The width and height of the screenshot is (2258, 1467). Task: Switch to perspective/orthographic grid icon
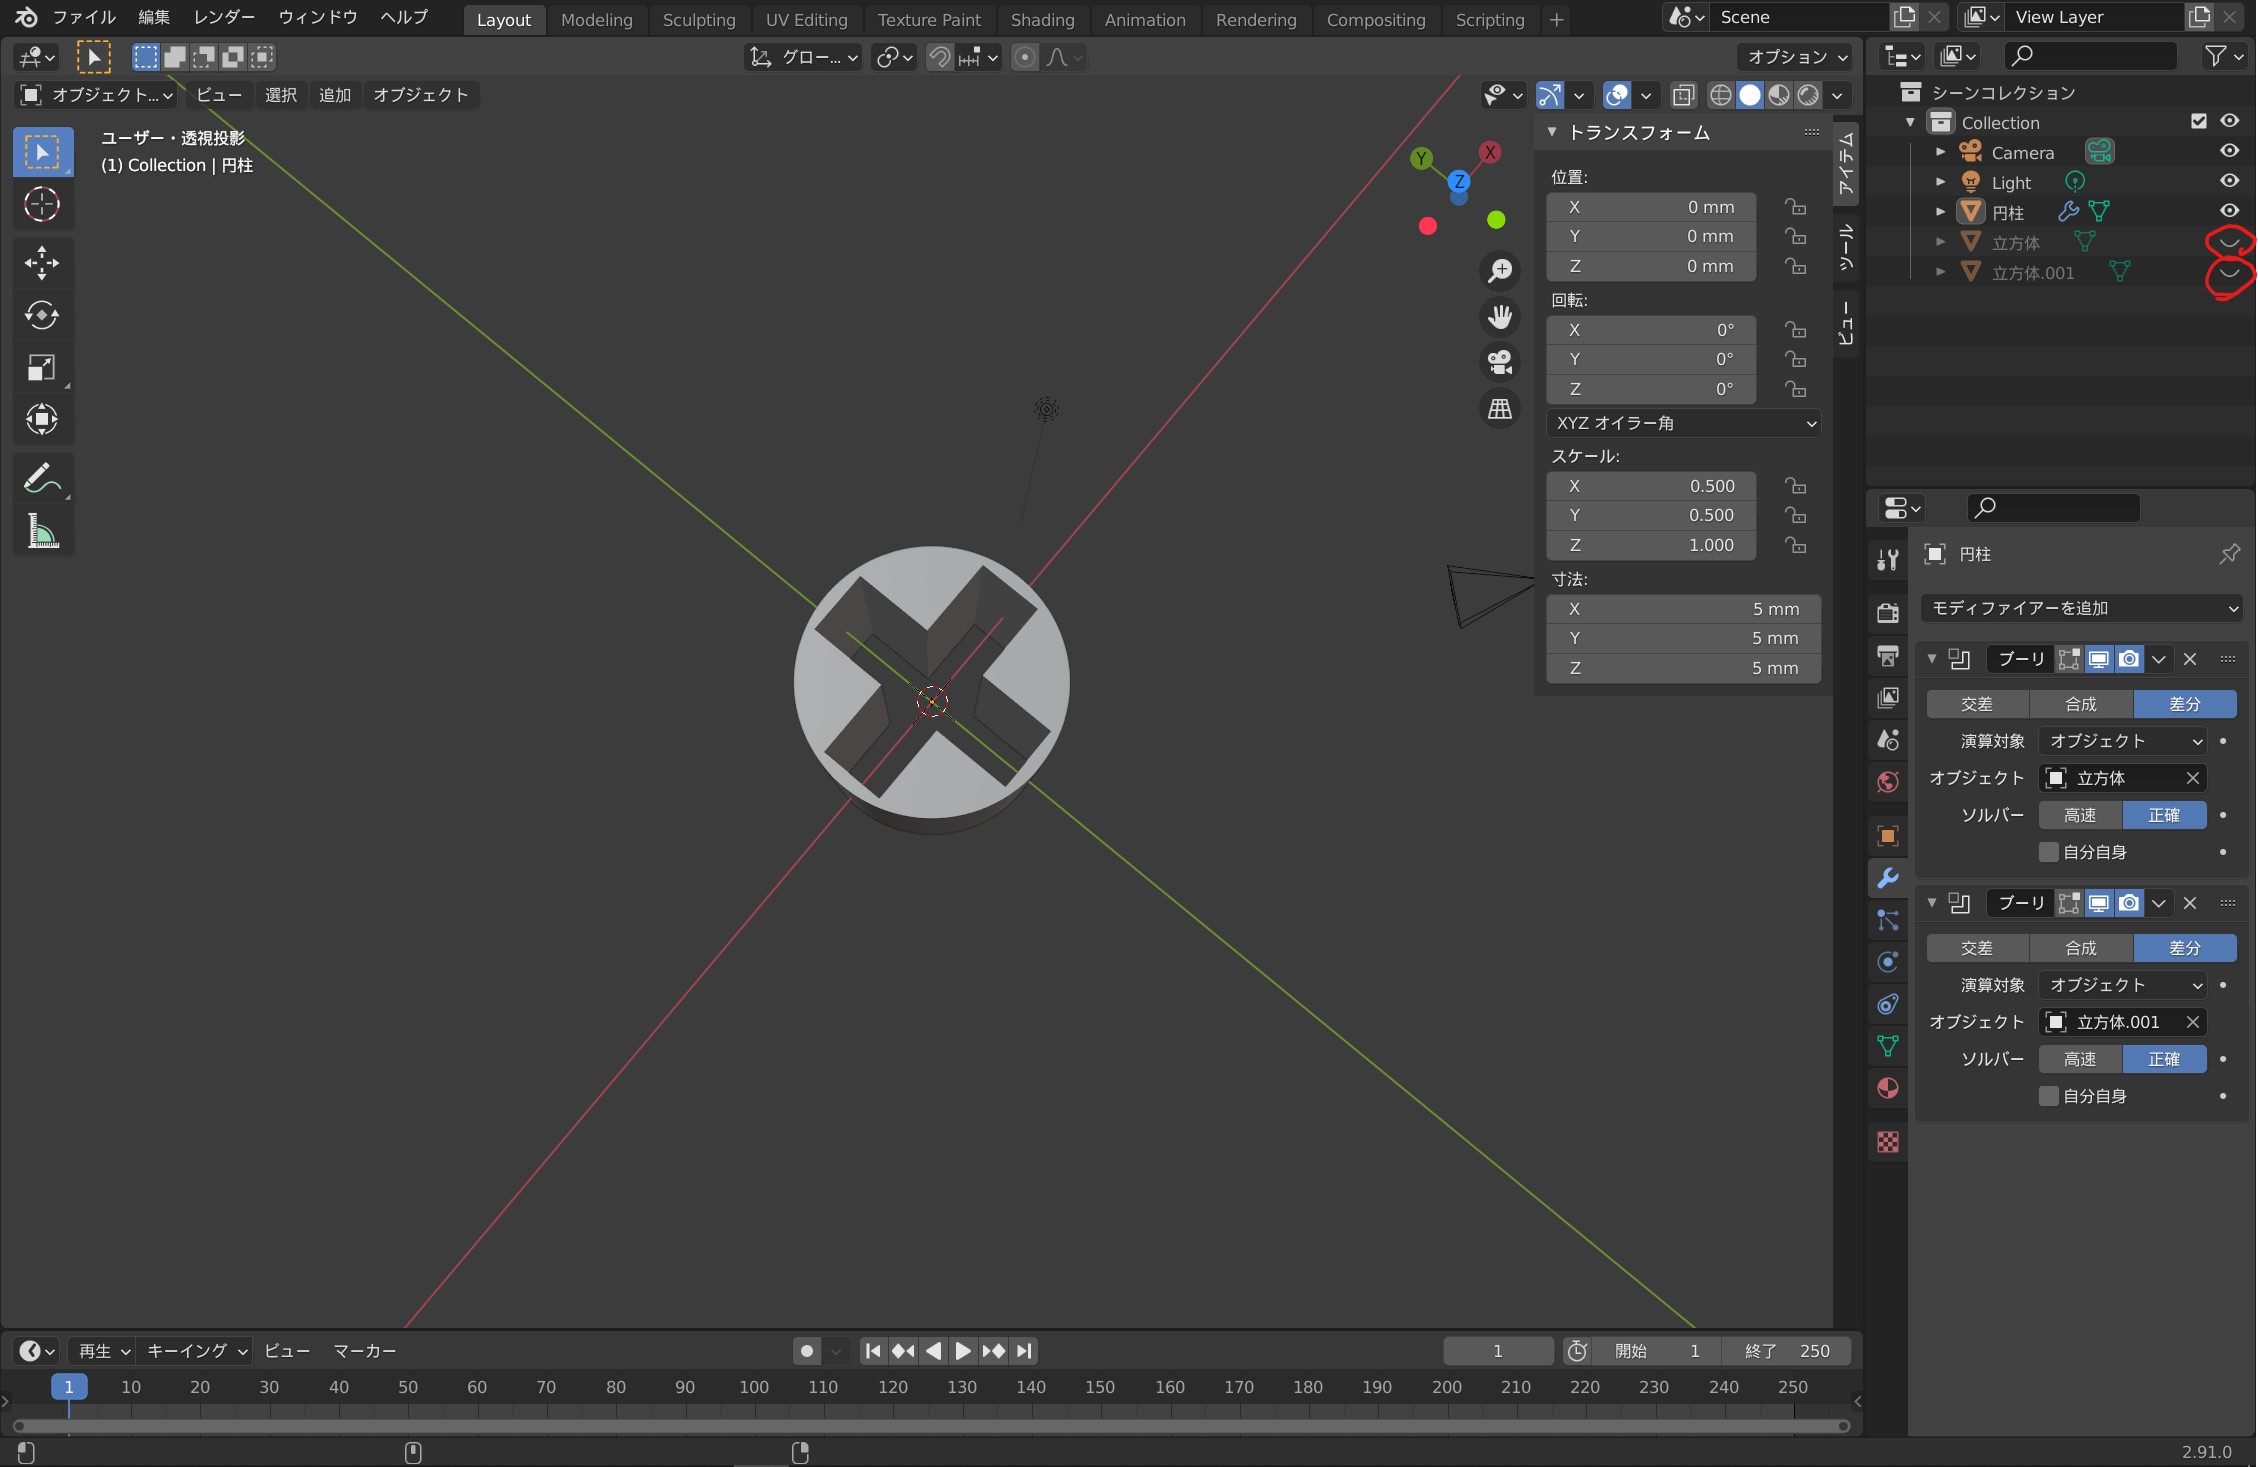click(1500, 408)
